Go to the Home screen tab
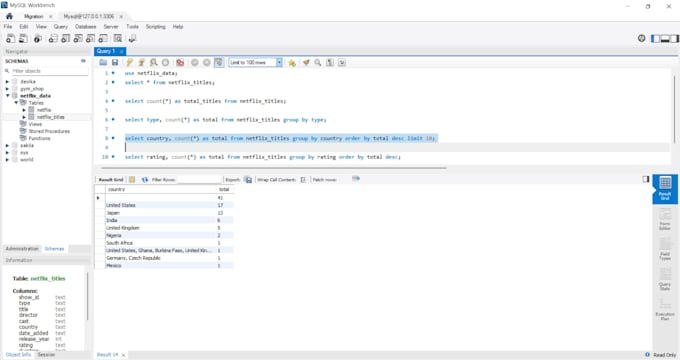Screen dimensions: 680x360 [x=10, y=16]
